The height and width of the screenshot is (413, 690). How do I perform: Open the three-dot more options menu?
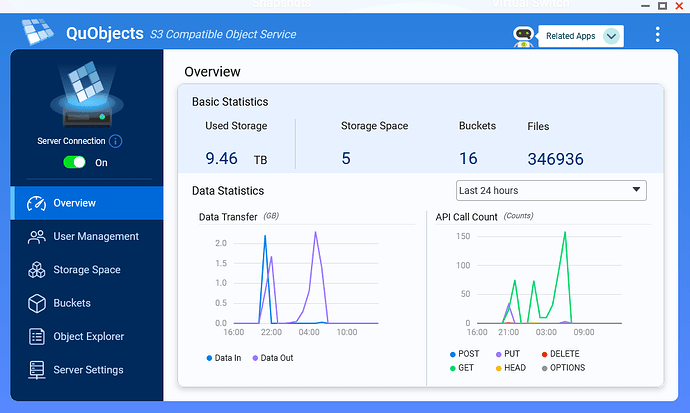(x=657, y=35)
